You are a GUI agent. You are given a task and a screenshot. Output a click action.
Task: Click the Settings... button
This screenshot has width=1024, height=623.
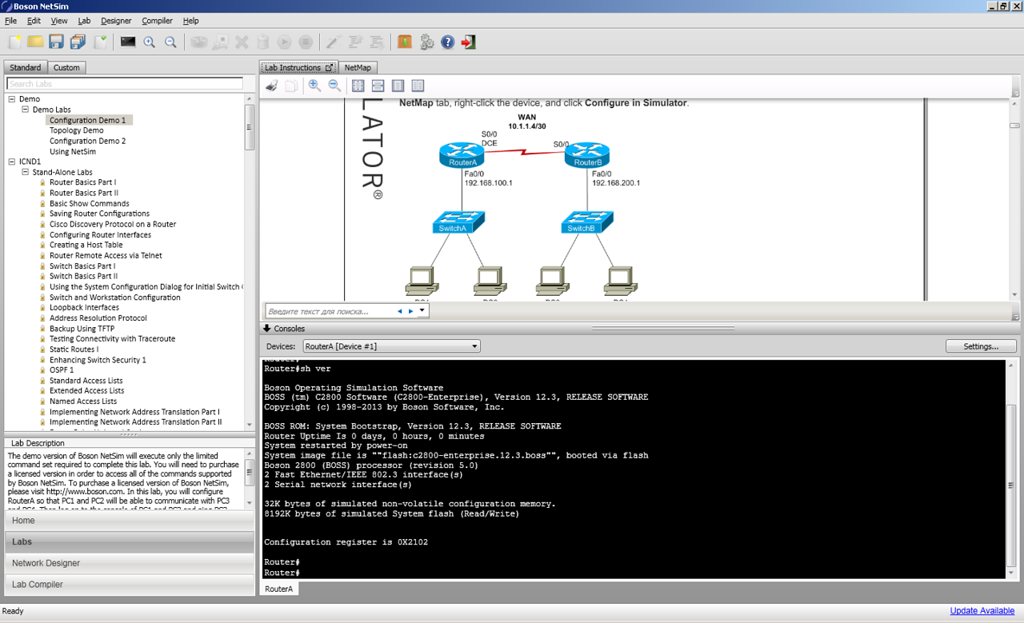click(x=980, y=346)
